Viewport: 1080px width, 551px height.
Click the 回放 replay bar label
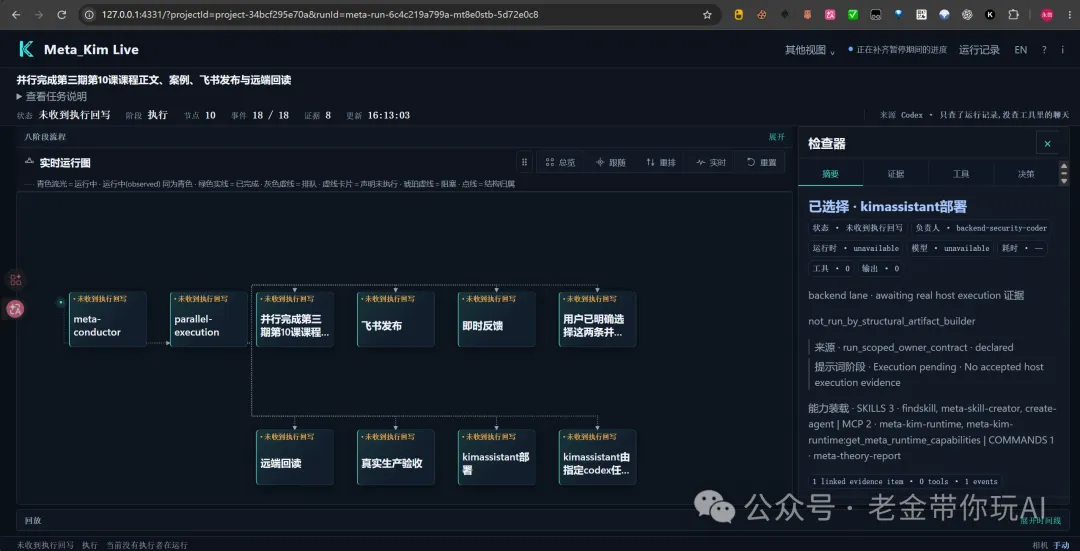click(x=32, y=521)
